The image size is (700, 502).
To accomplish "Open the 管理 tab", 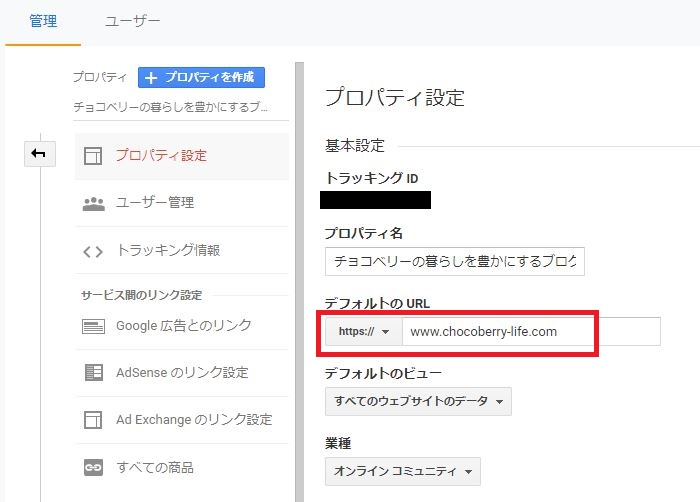I will [x=43, y=21].
